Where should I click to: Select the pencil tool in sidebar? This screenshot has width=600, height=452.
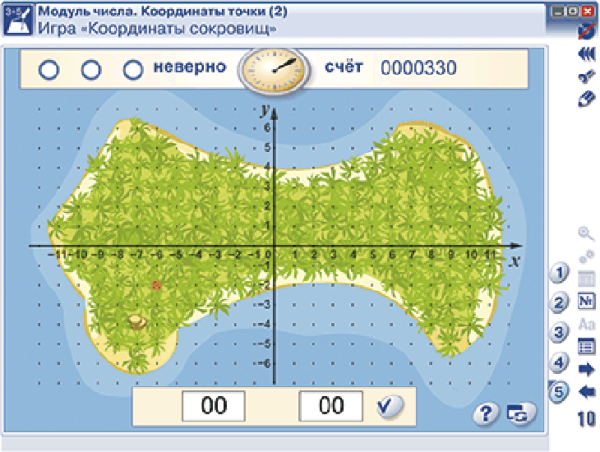point(587,99)
